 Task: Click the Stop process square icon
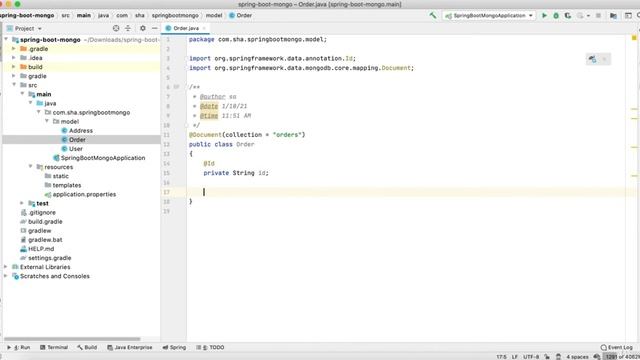[x=598, y=16]
